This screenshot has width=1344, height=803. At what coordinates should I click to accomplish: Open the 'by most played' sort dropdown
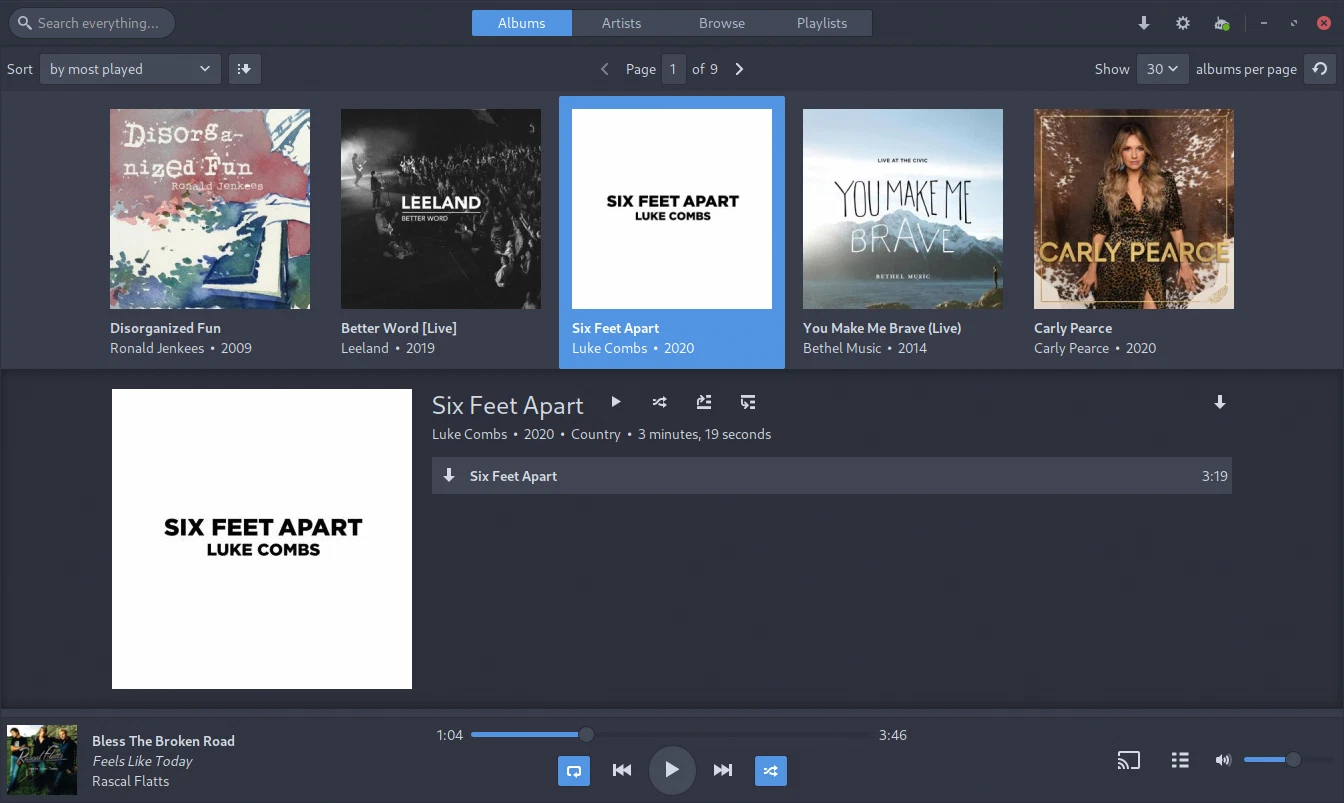pos(130,69)
